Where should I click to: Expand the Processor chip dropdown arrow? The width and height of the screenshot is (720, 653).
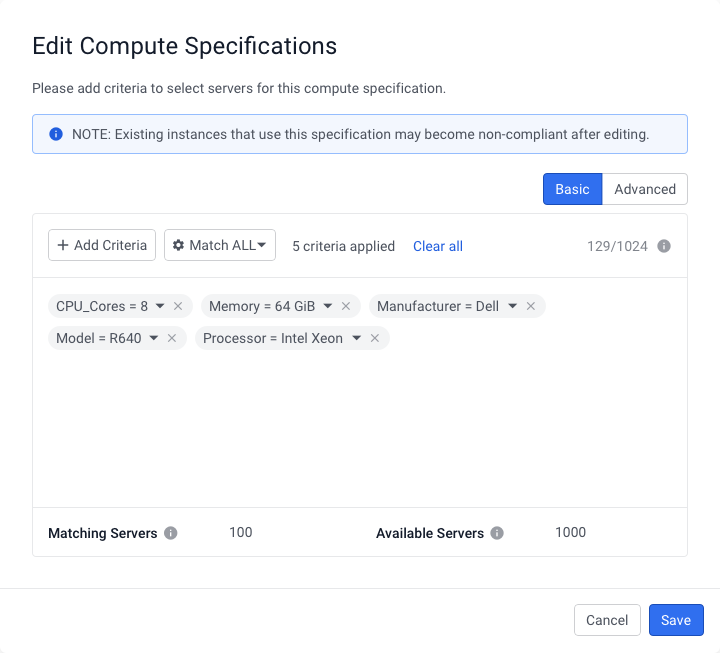coord(357,338)
